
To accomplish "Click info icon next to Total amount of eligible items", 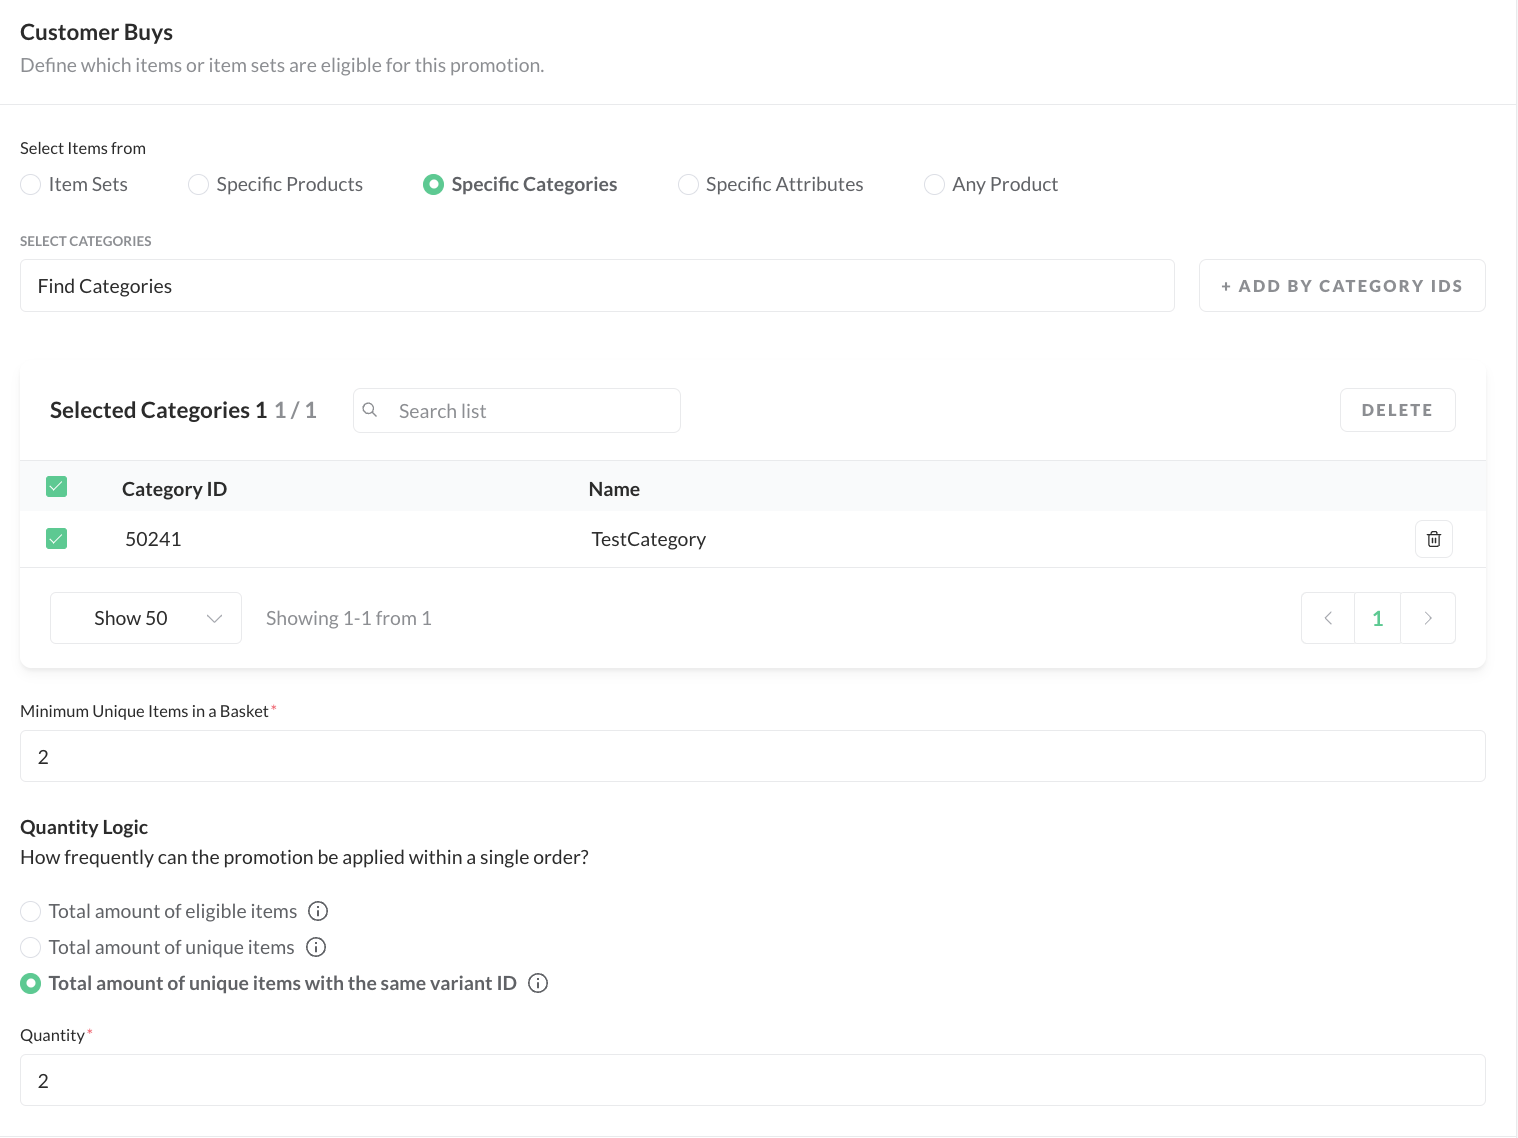I will coord(318,911).
